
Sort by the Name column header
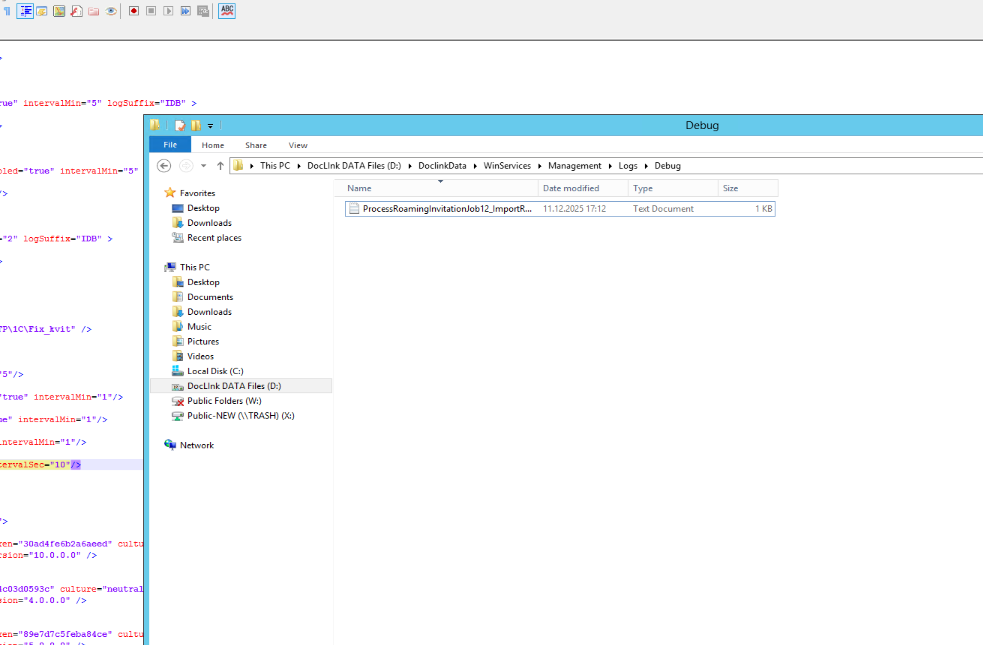(x=436, y=188)
